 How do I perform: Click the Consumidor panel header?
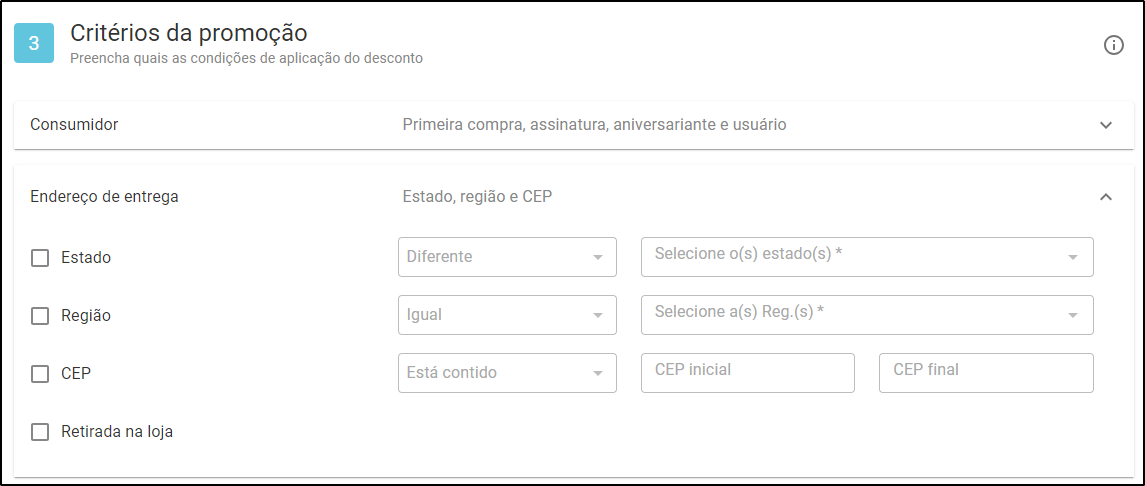coord(574,125)
